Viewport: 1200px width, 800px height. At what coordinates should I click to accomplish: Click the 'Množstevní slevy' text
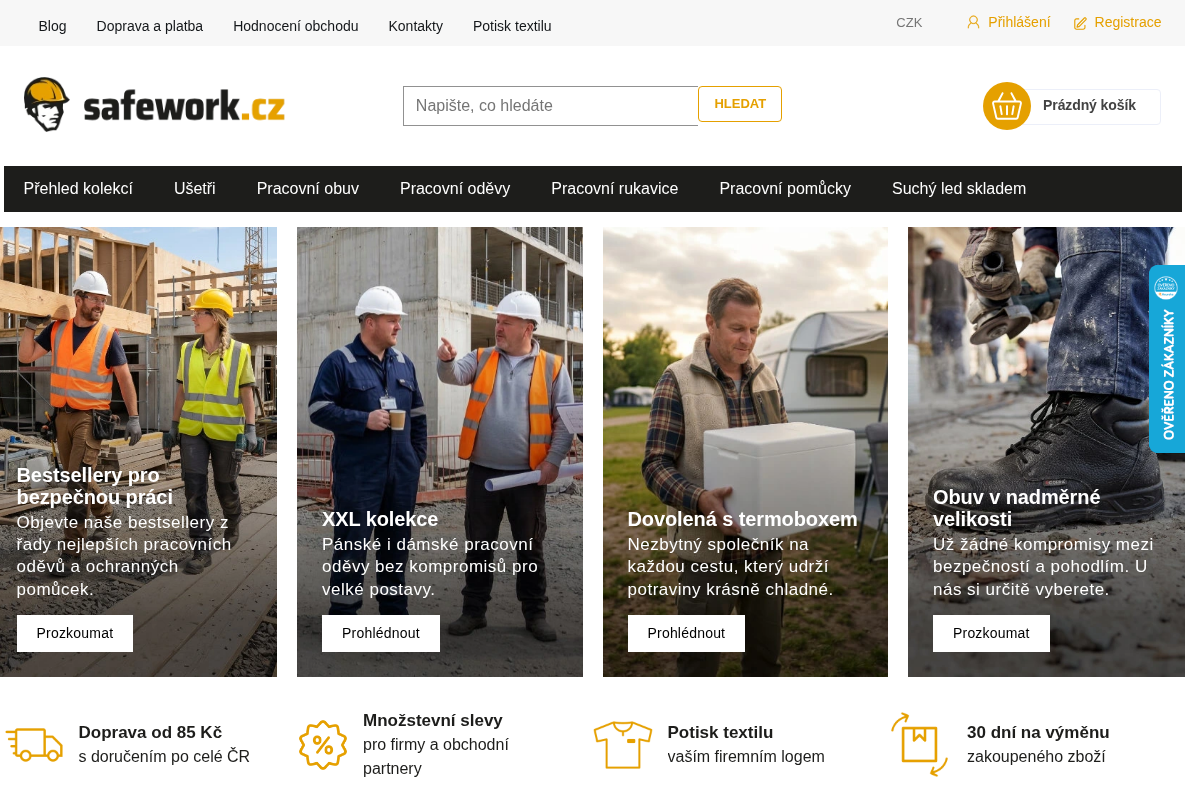pos(433,720)
